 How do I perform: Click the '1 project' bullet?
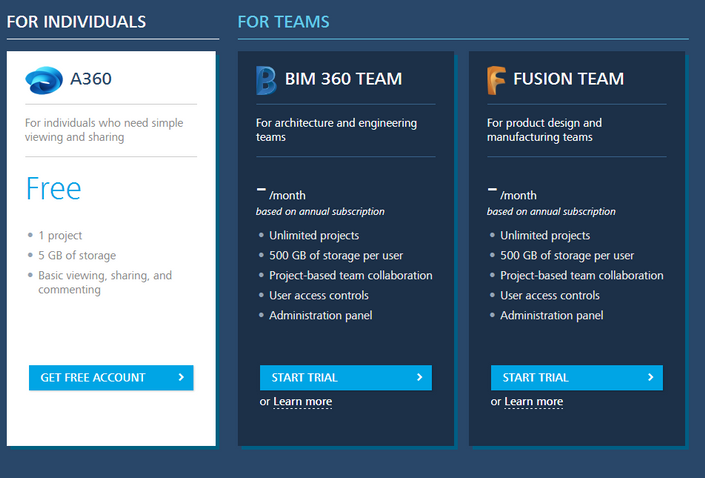[60, 236]
